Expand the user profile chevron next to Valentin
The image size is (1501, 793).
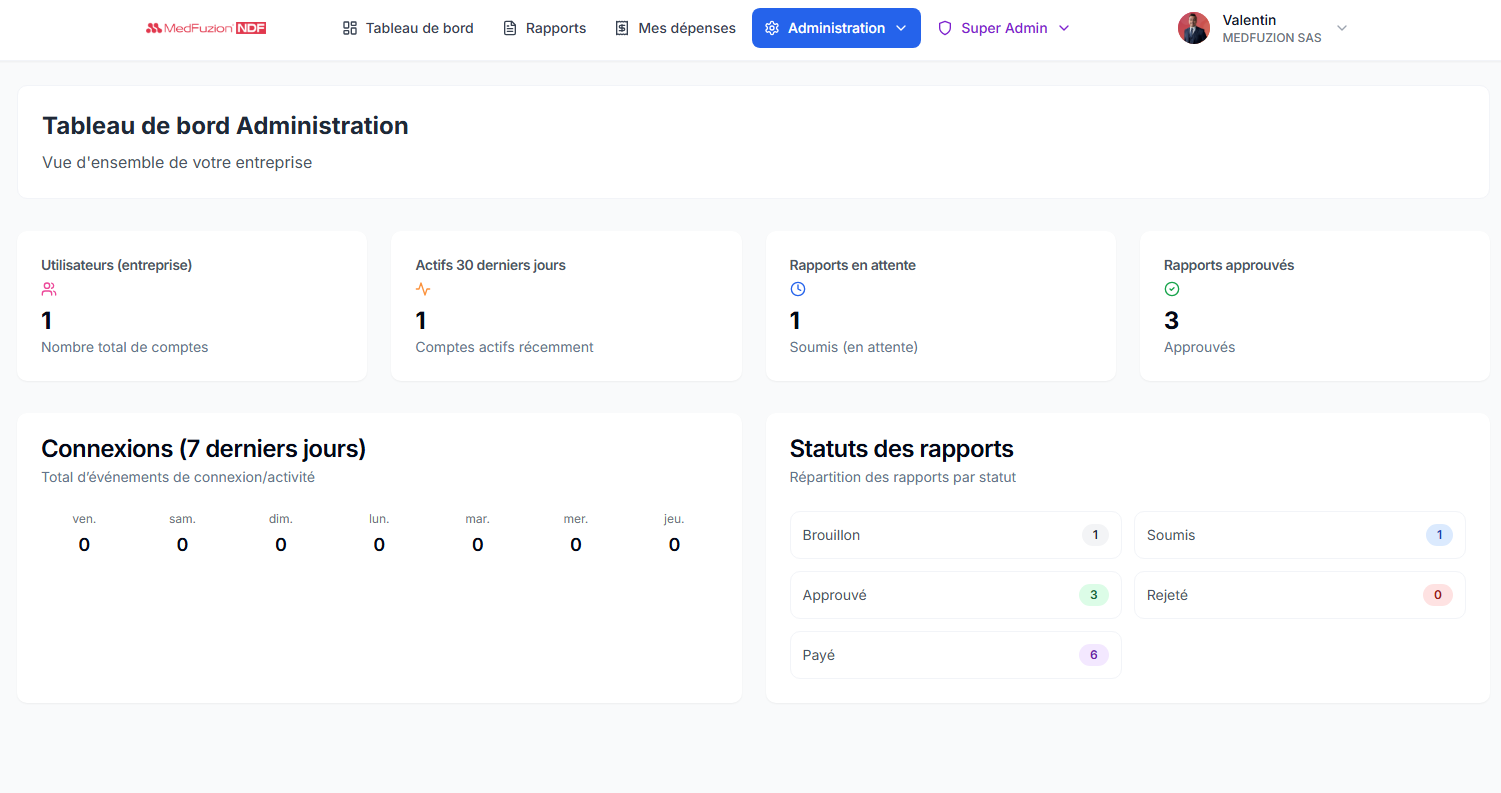(x=1342, y=28)
